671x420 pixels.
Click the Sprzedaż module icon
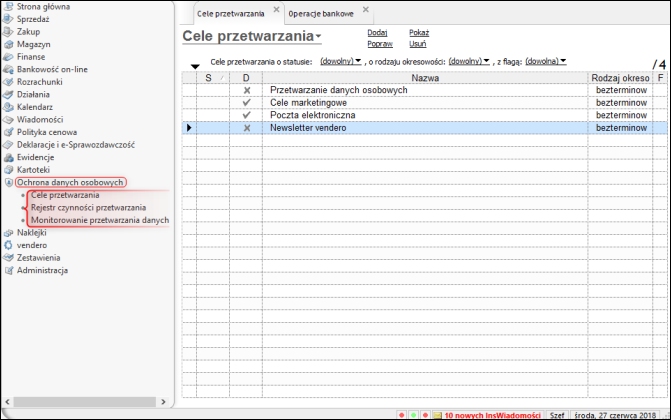[x=8, y=19]
